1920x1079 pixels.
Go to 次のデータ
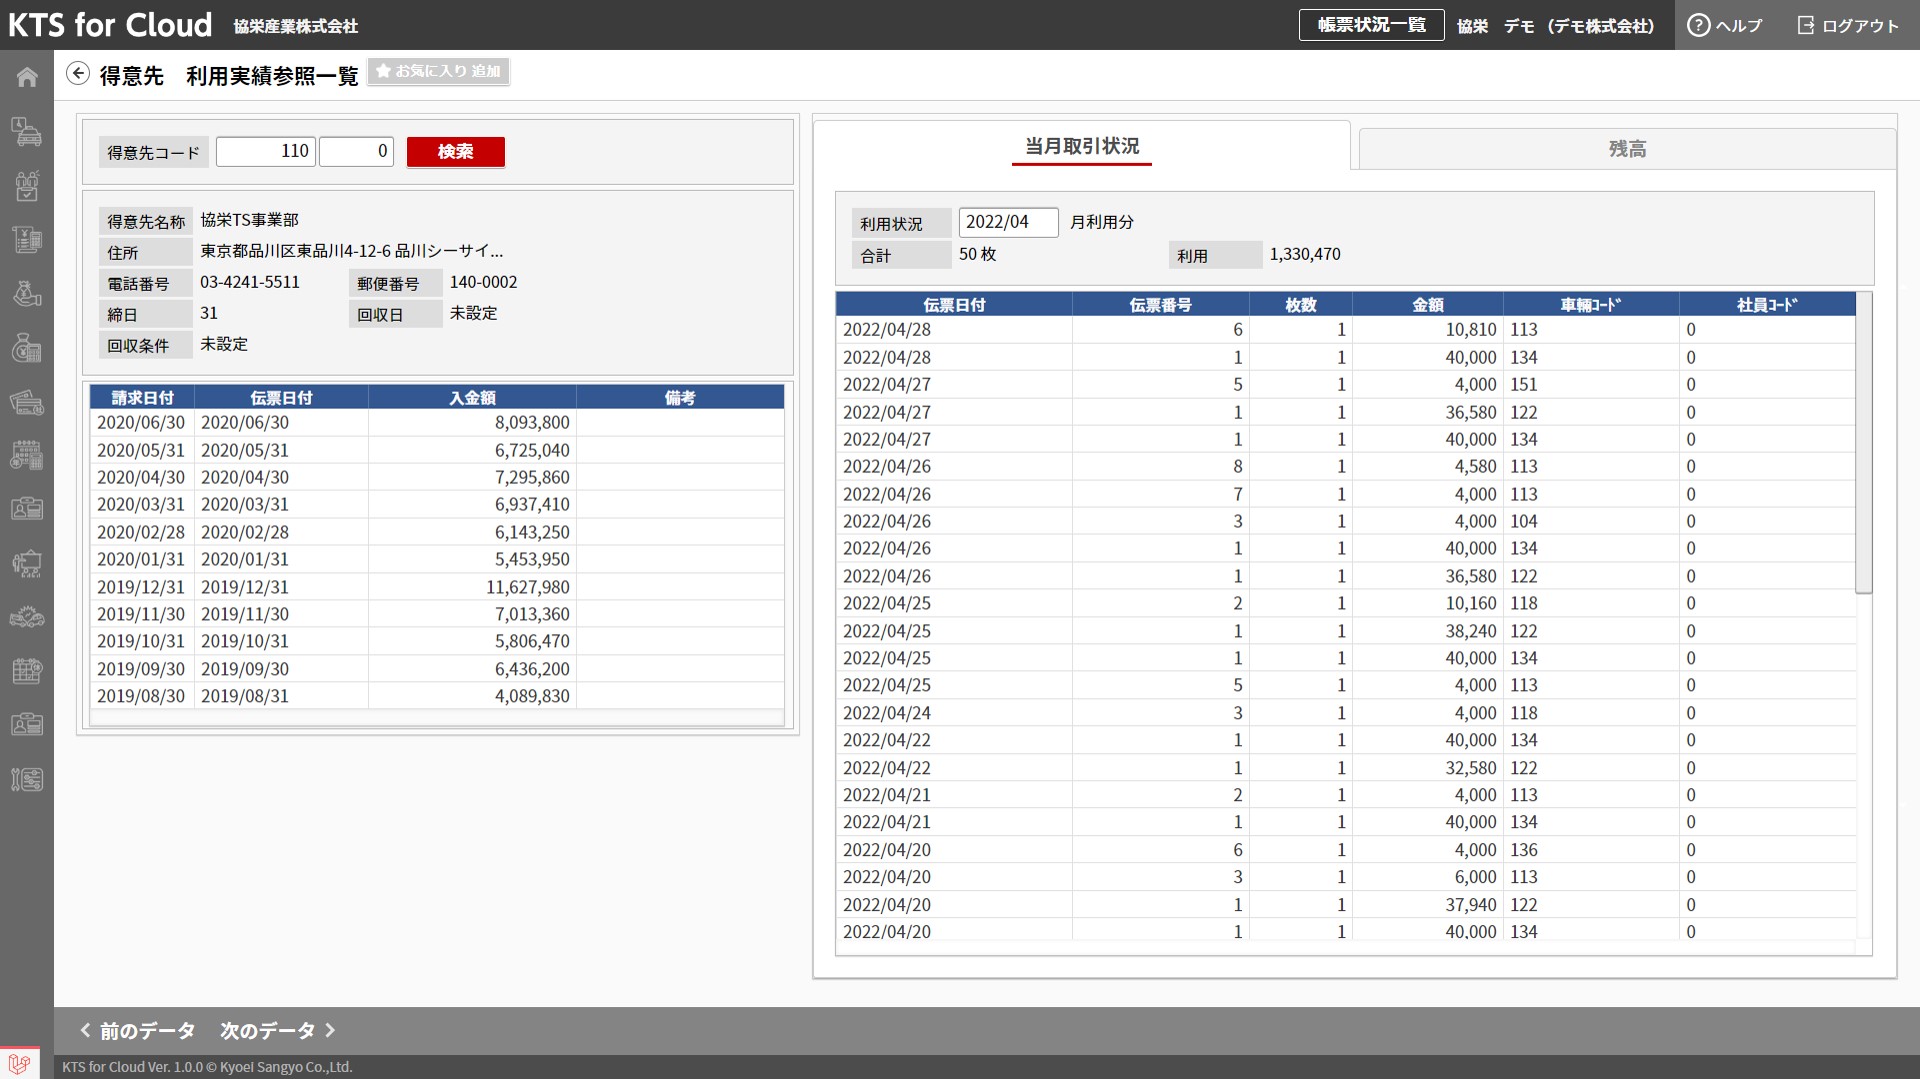click(x=278, y=1031)
